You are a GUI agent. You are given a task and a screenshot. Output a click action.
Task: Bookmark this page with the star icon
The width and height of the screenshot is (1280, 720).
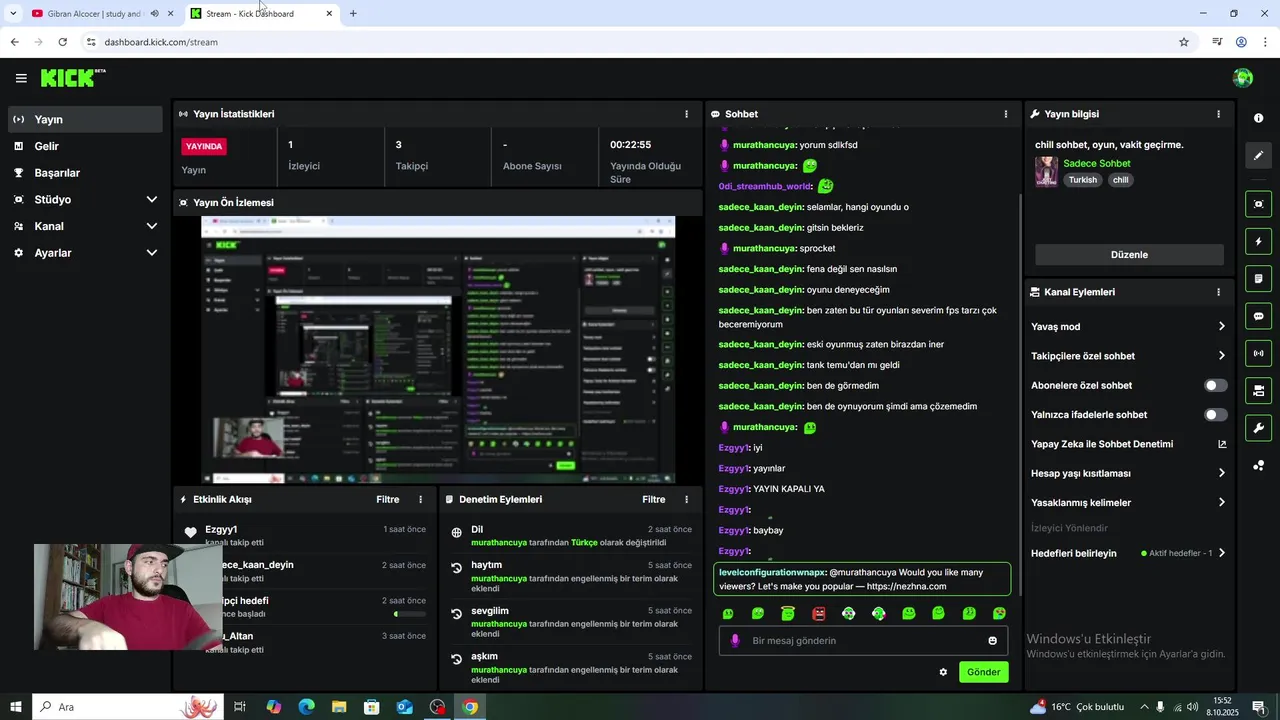click(1184, 42)
